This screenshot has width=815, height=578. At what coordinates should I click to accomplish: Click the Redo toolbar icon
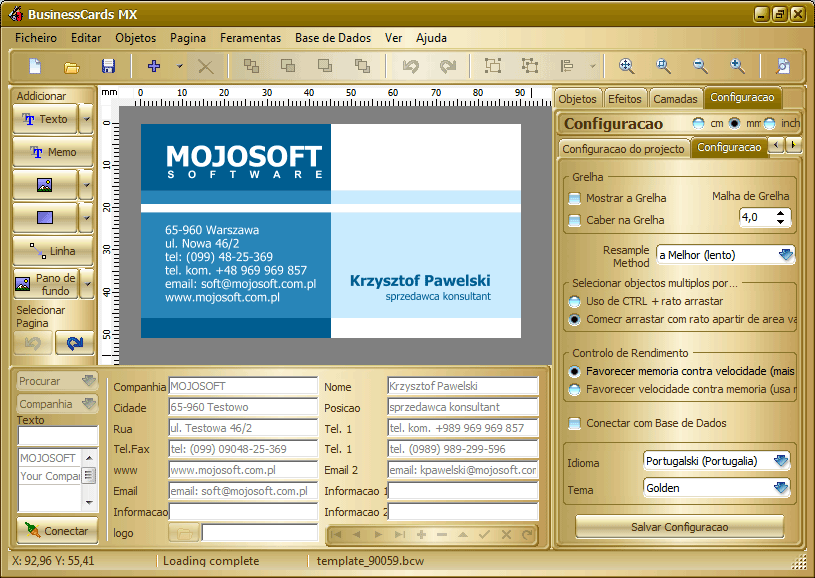448,66
